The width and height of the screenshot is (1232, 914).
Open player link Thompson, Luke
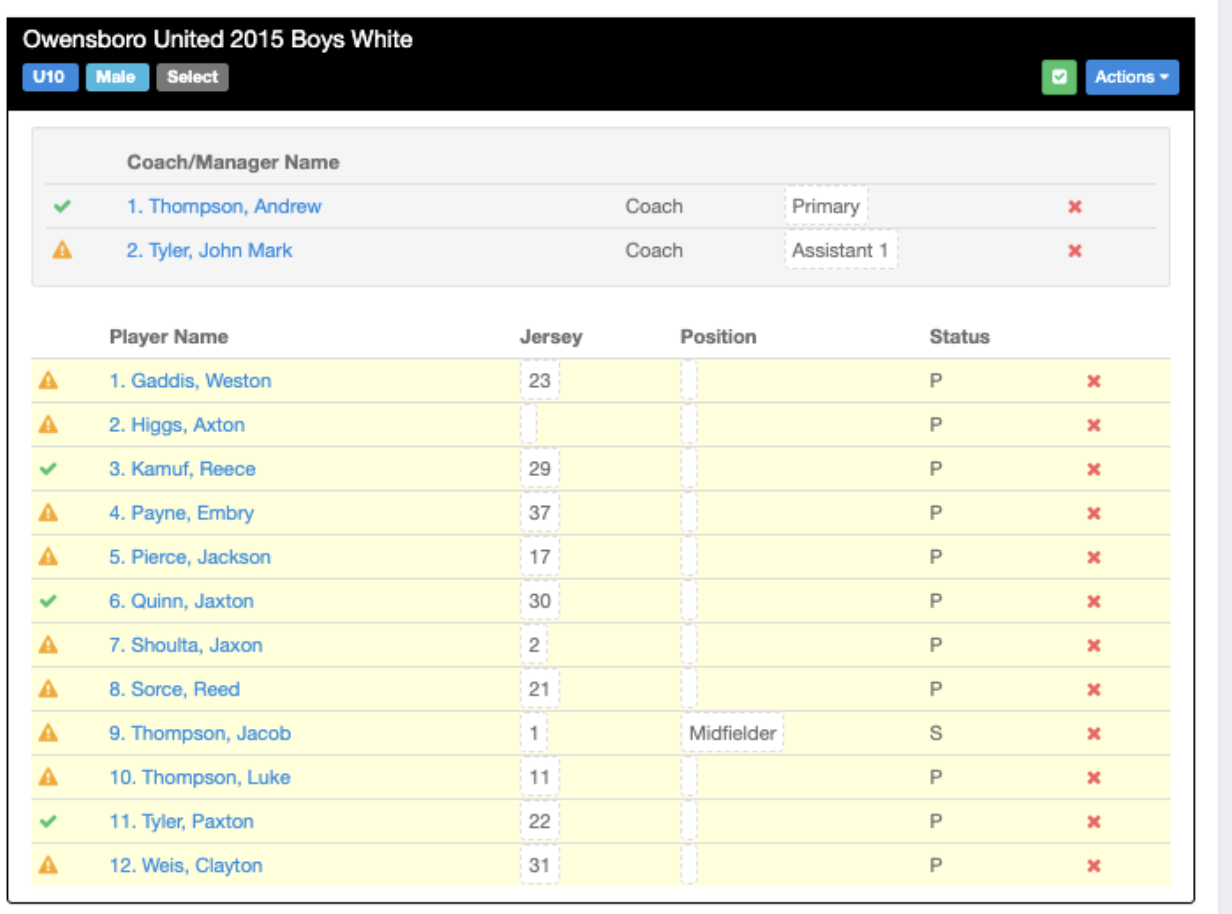pos(200,777)
